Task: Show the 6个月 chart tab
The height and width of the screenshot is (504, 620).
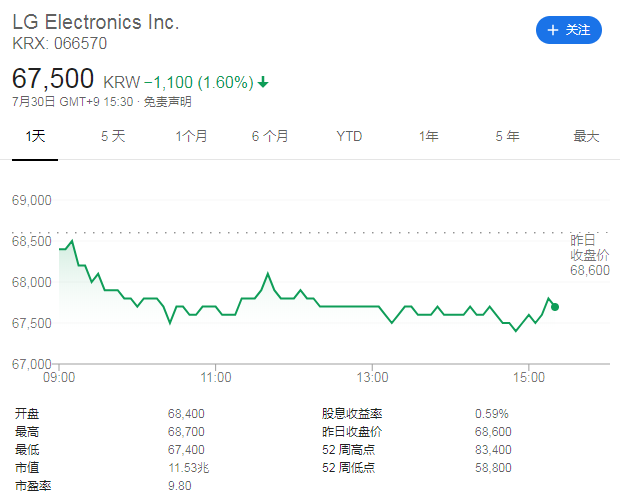Action: (270, 136)
